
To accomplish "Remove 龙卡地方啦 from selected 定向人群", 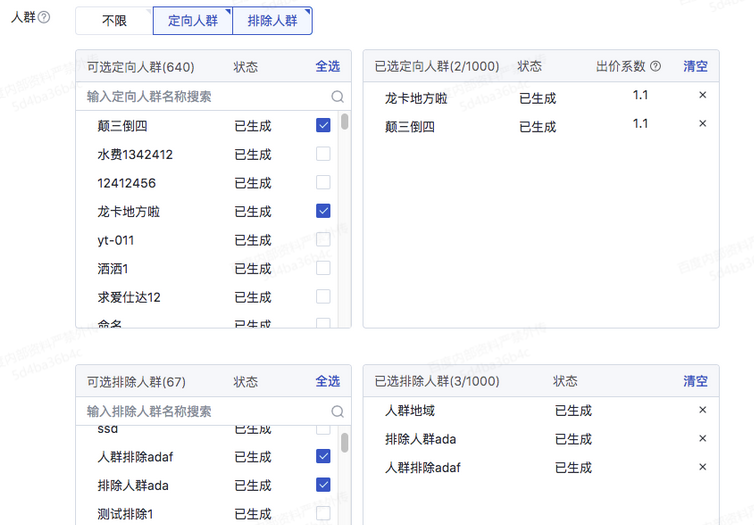I will tap(703, 95).
